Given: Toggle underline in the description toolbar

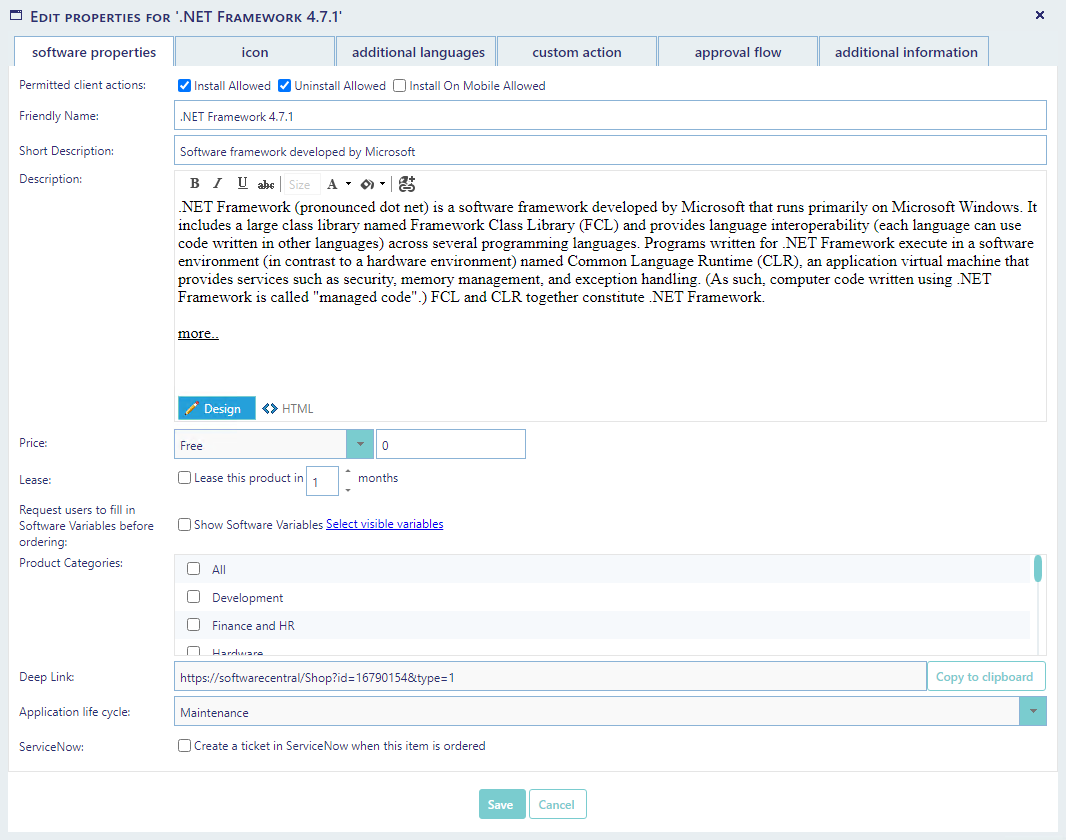Looking at the screenshot, I should click(242, 184).
